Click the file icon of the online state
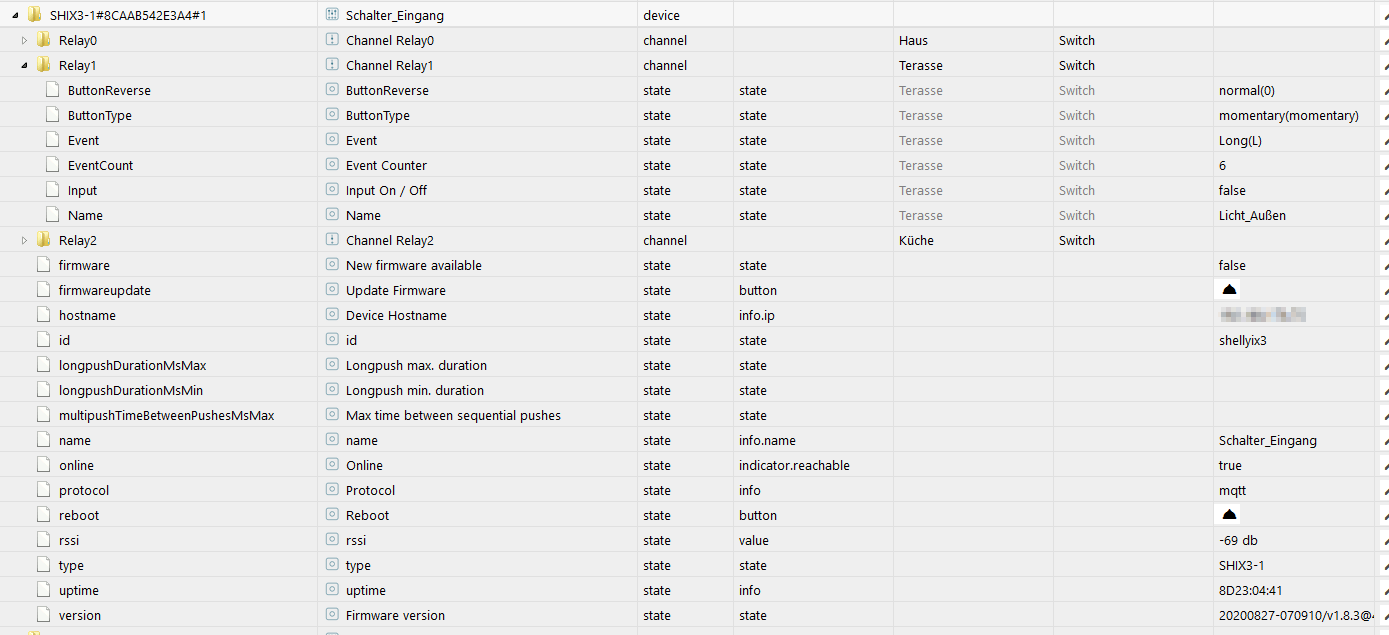This screenshot has height=635, width=1389. click(x=43, y=465)
